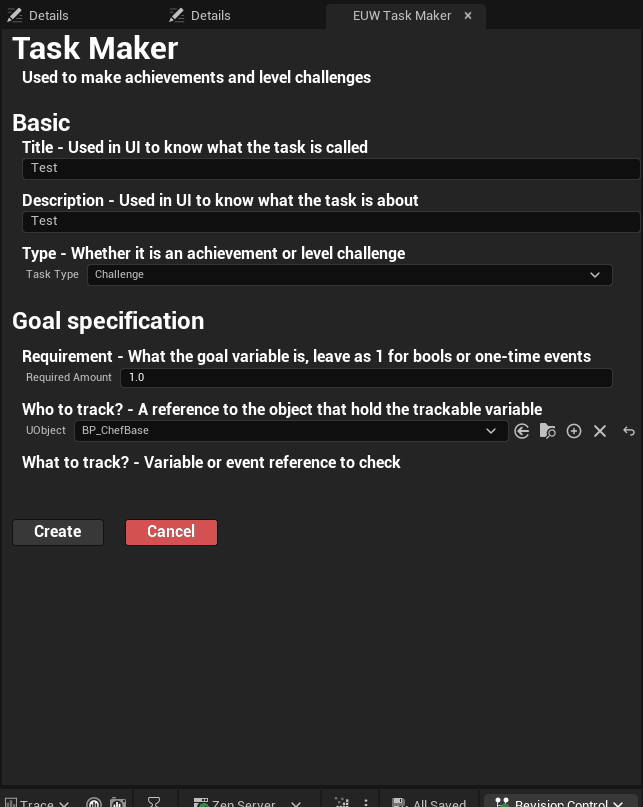Click the All Saved disk icon
Image resolution: width=643 pixels, height=807 pixels.
click(x=398, y=802)
